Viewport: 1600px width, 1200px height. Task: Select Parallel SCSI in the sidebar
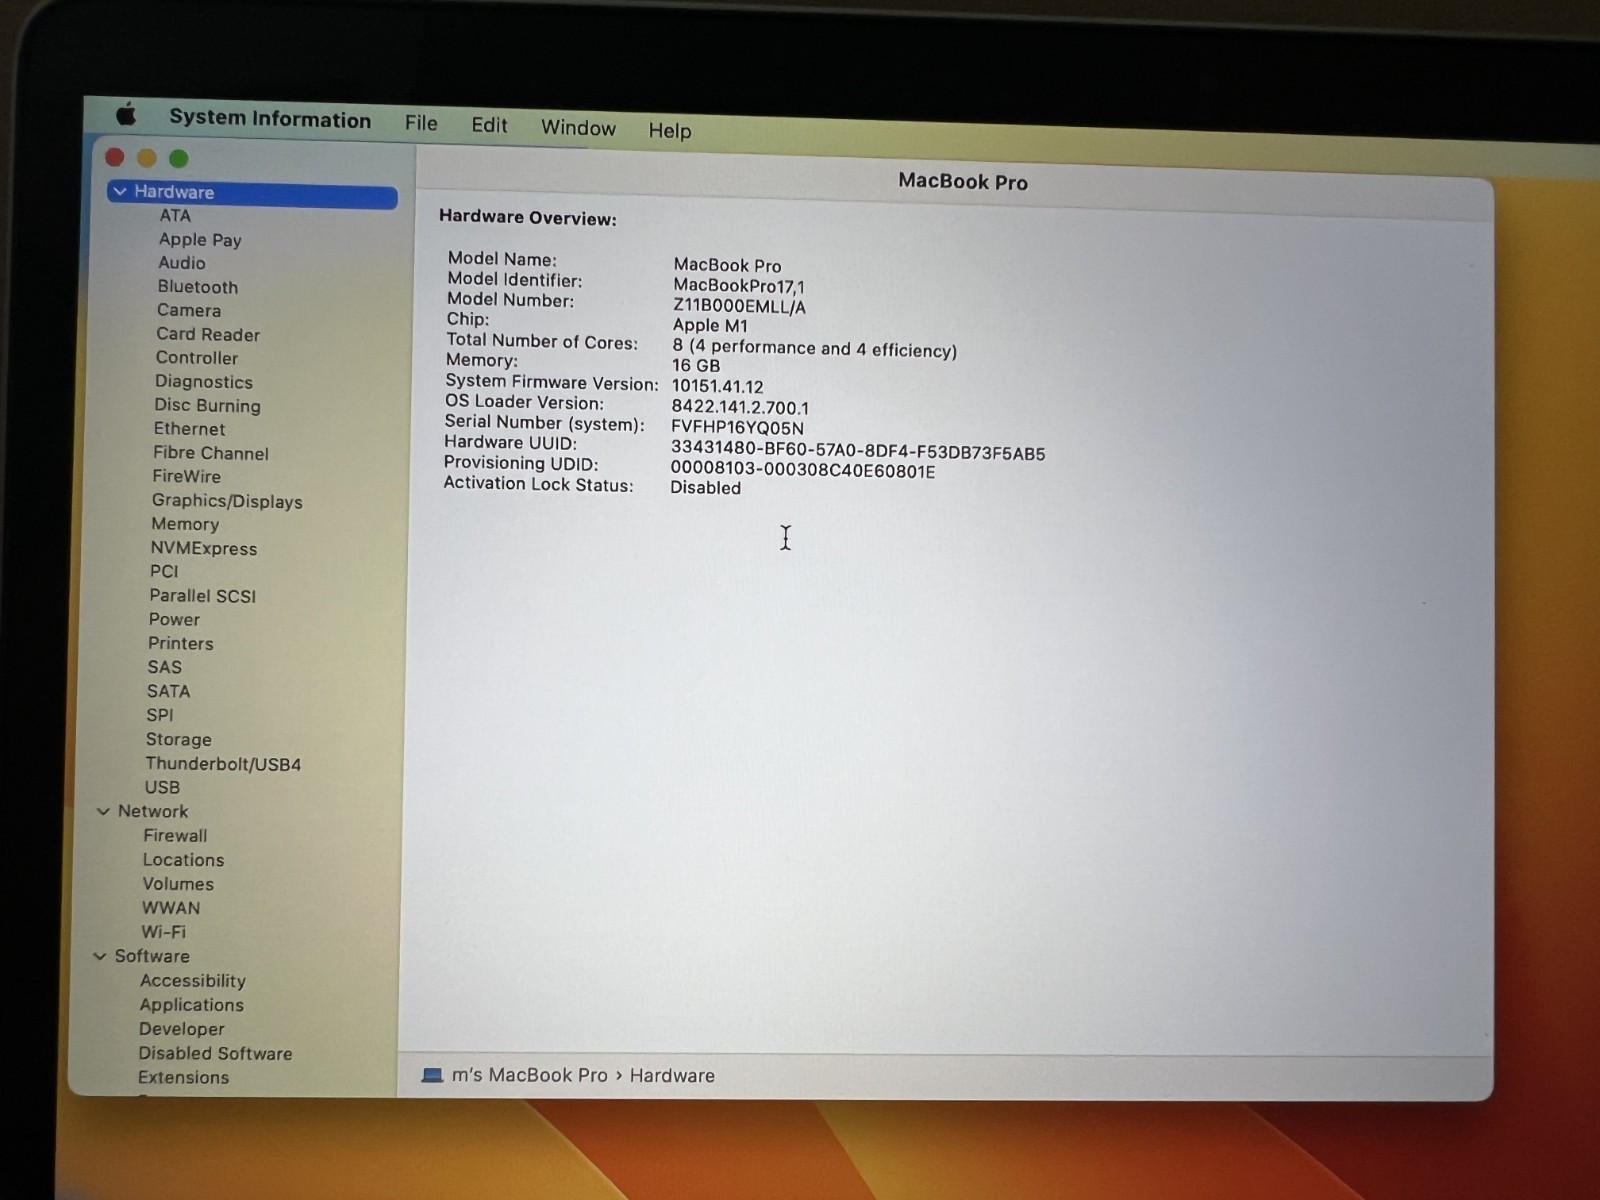(203, 596)
